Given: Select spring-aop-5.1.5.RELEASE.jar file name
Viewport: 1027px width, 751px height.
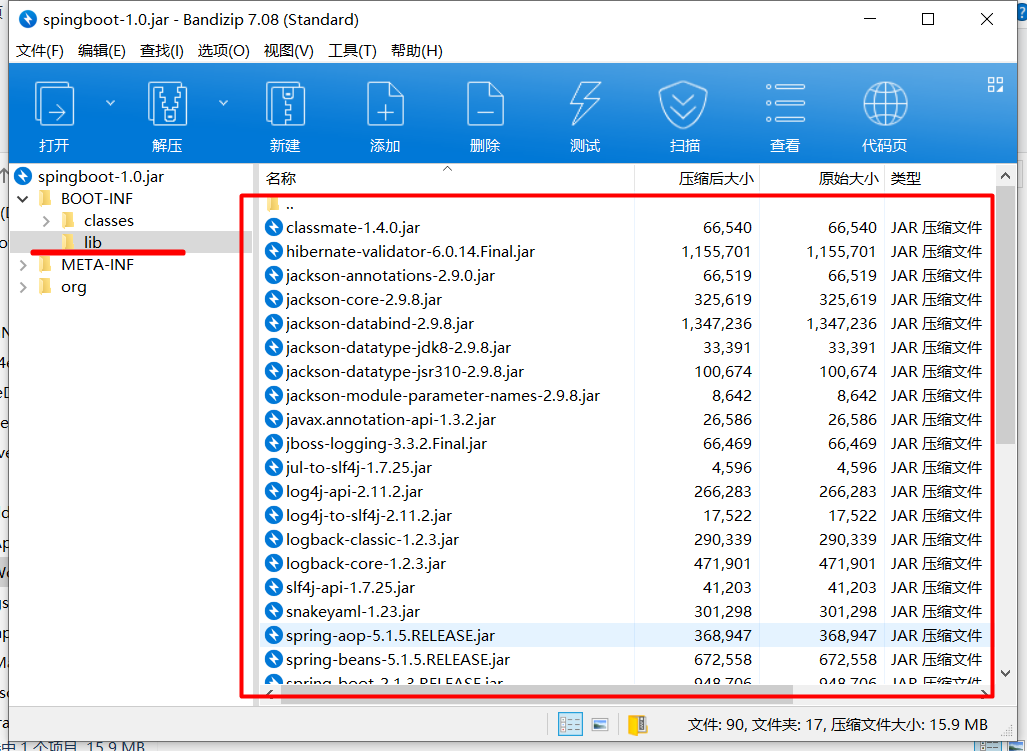Looking at the screenshot, I should tap(390, 635).
